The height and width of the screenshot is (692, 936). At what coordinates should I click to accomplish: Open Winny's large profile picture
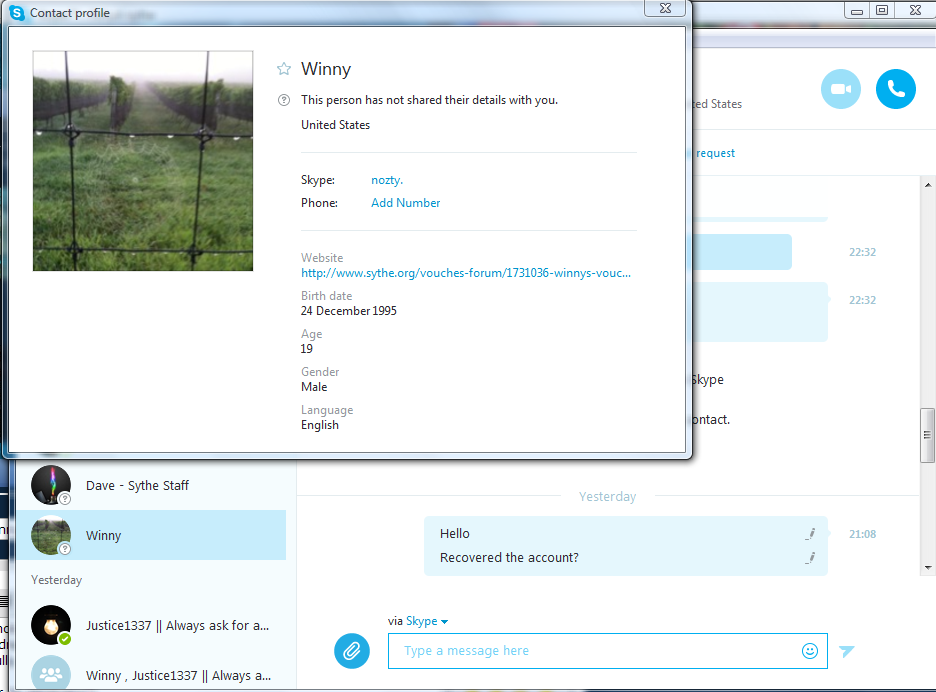[x=143, y=161]
